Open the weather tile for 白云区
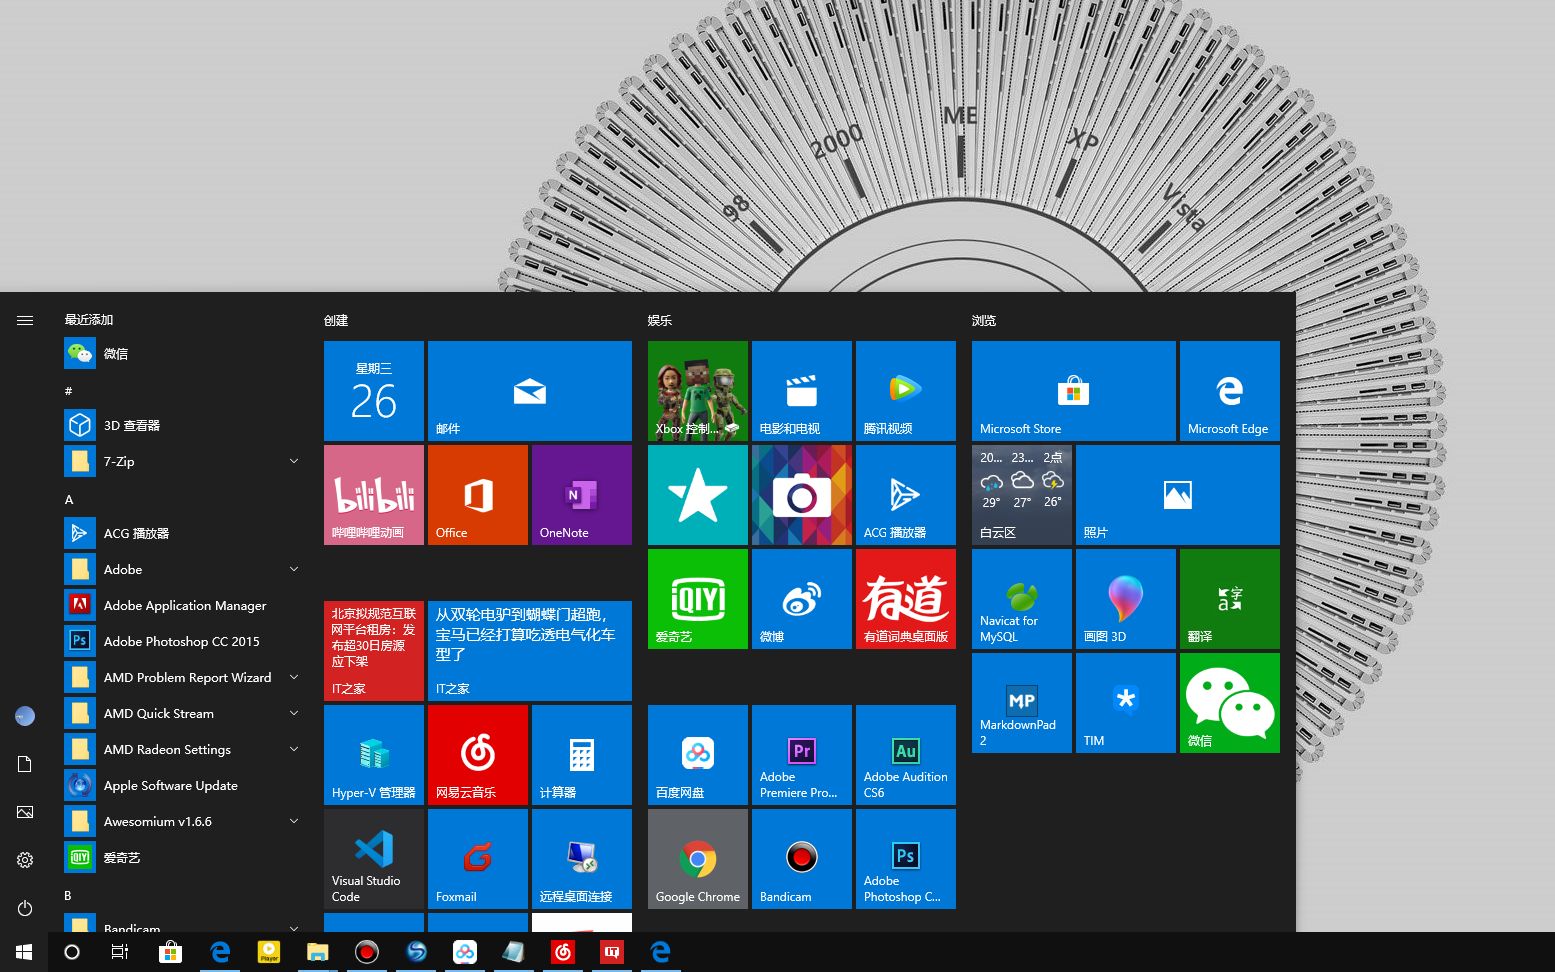Image resolution: width=1555 pixels, height=972 pixels. pos(1022,495)
